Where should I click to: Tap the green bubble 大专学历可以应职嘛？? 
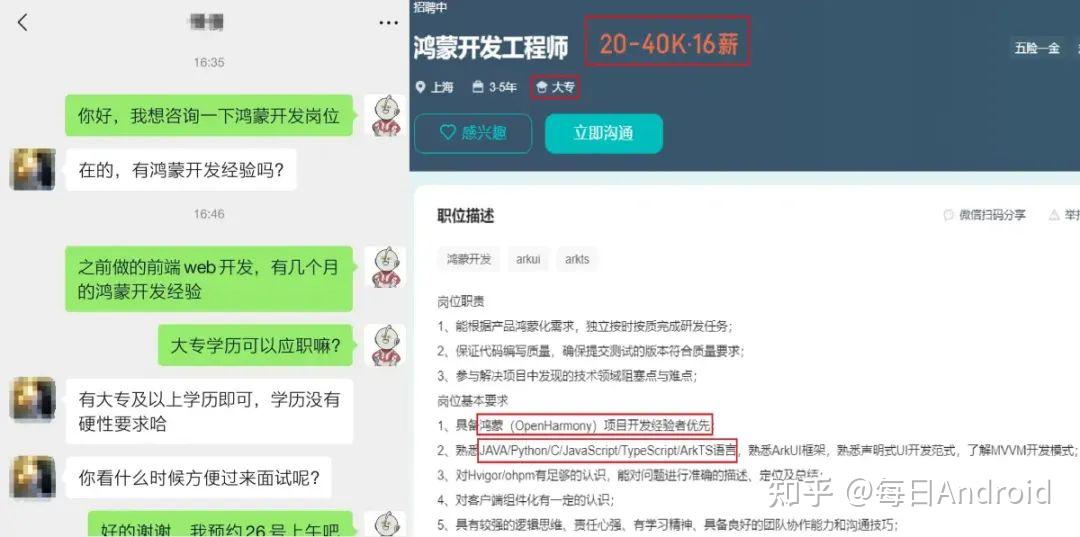click(x=256, y=345)
